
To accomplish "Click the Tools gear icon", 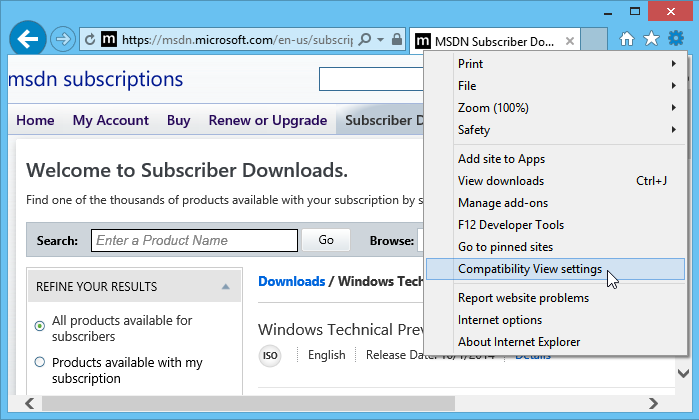I will point(676,38).
